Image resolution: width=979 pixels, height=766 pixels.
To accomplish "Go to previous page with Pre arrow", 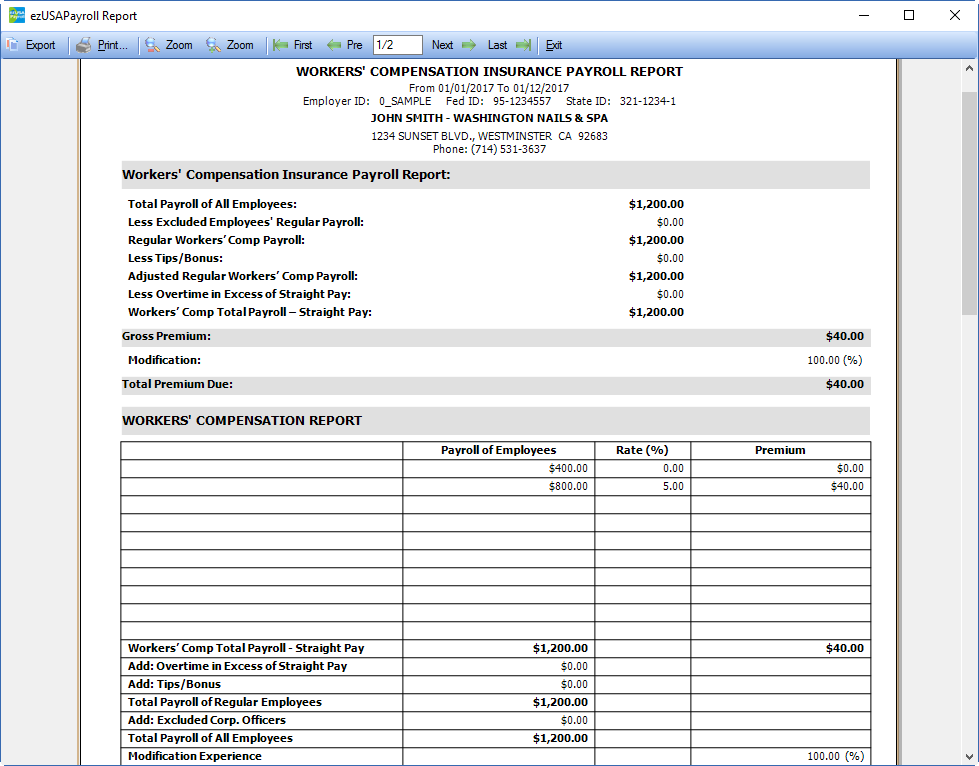I will pos(334,45).
